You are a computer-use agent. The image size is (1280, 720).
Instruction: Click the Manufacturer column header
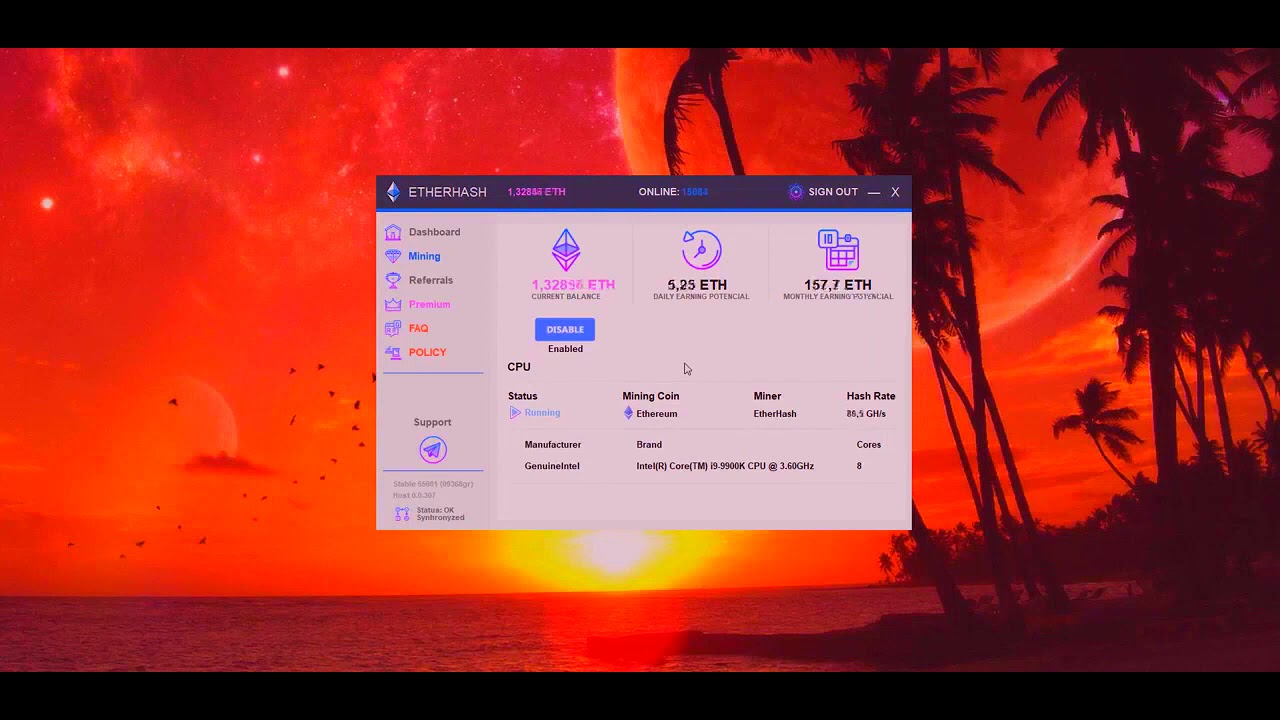[x=553, y=445]
